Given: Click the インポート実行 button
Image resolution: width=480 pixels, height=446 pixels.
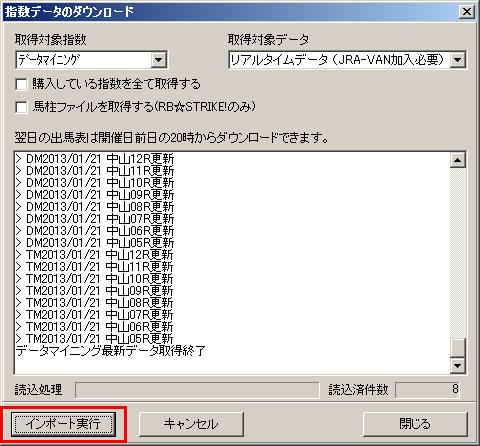Looking at the screenshot, I should coord(63,424).
